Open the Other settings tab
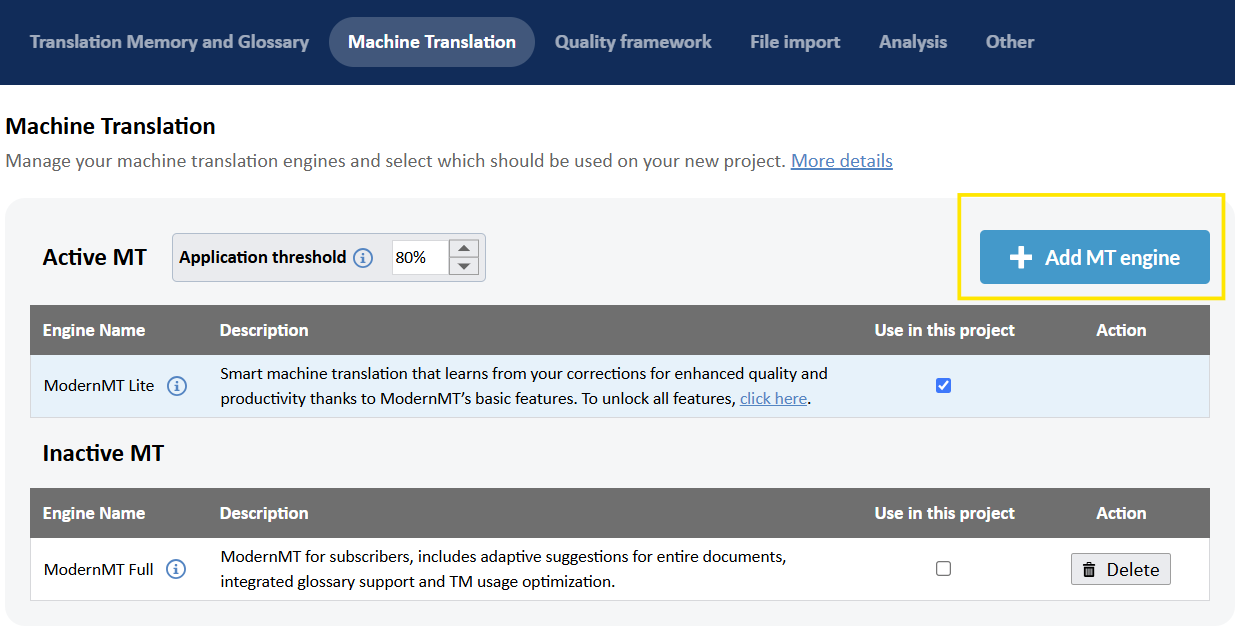The image size is (1235, 632). (1009, 41)
